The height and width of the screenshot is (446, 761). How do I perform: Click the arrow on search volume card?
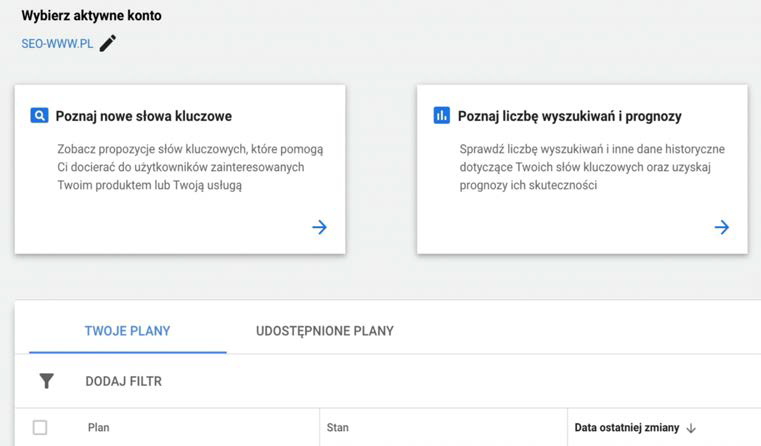click(x=721, y=227)
